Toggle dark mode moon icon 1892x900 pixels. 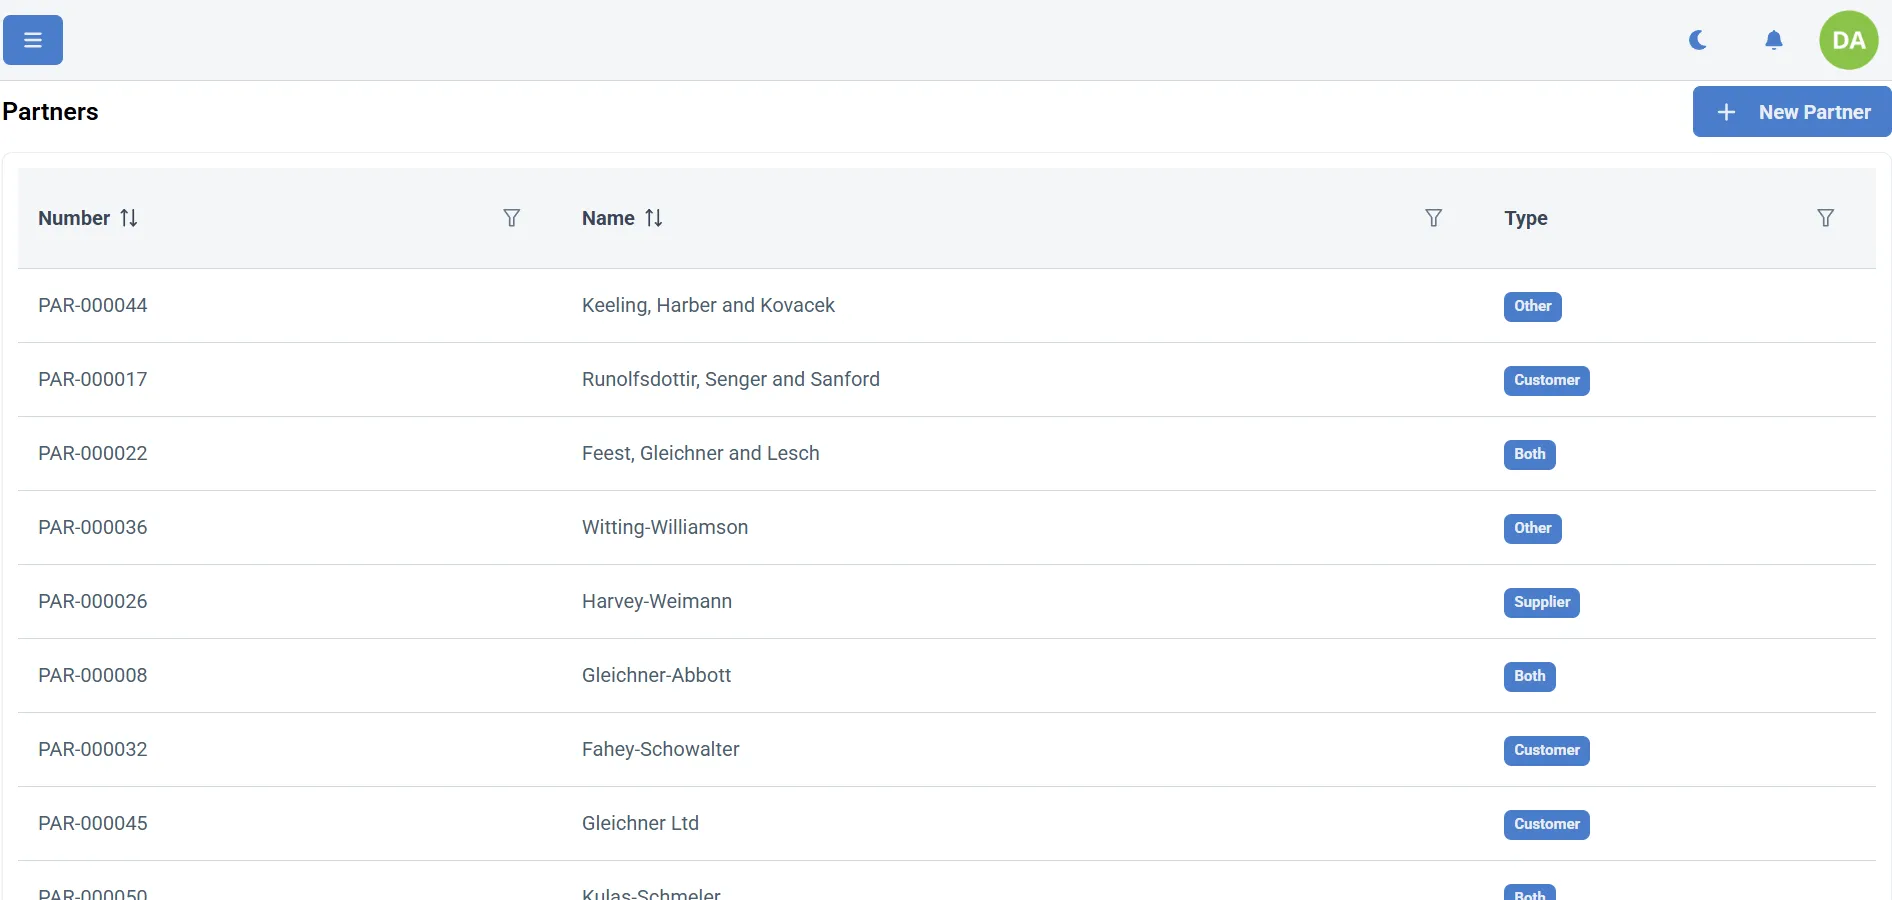tap(1697, 40)
